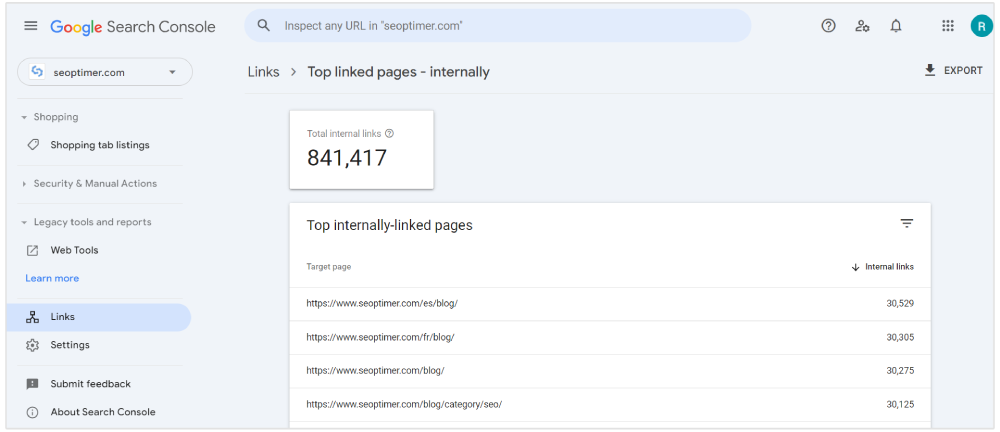Click the 30,125 links value

900,404
